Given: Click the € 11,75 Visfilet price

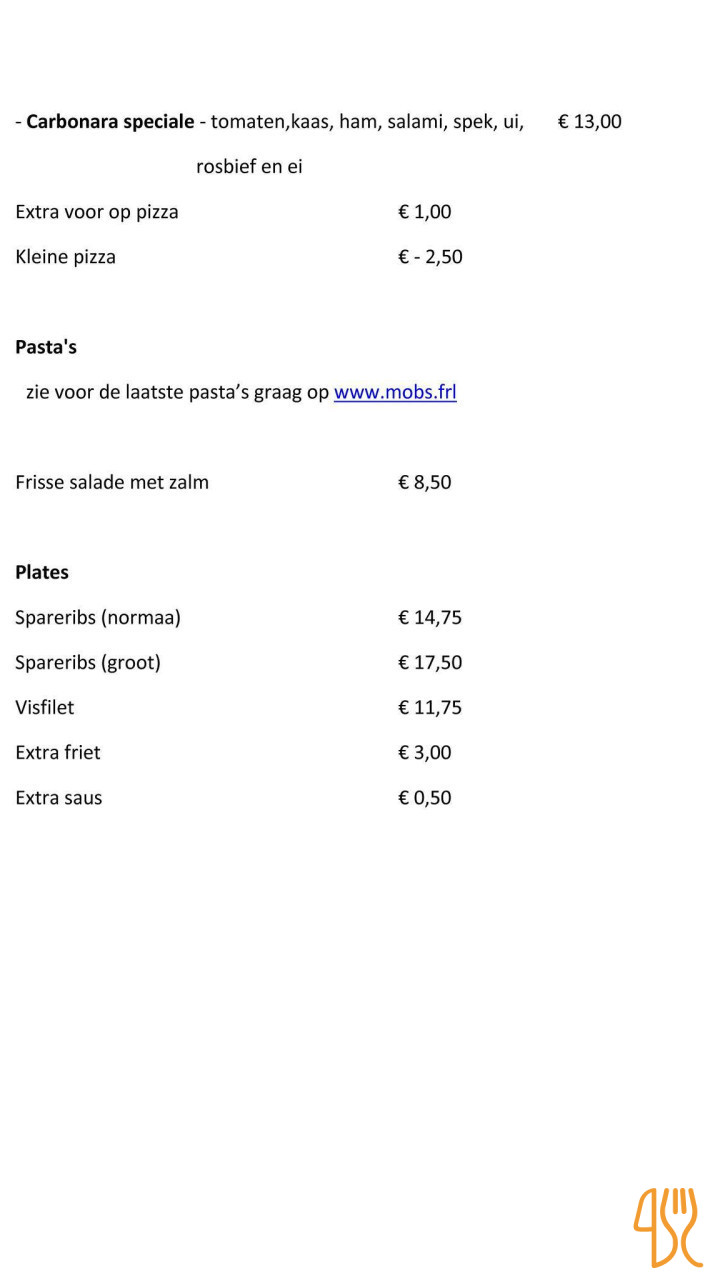Looking at the screenshot, I should [x=430, y=707].
